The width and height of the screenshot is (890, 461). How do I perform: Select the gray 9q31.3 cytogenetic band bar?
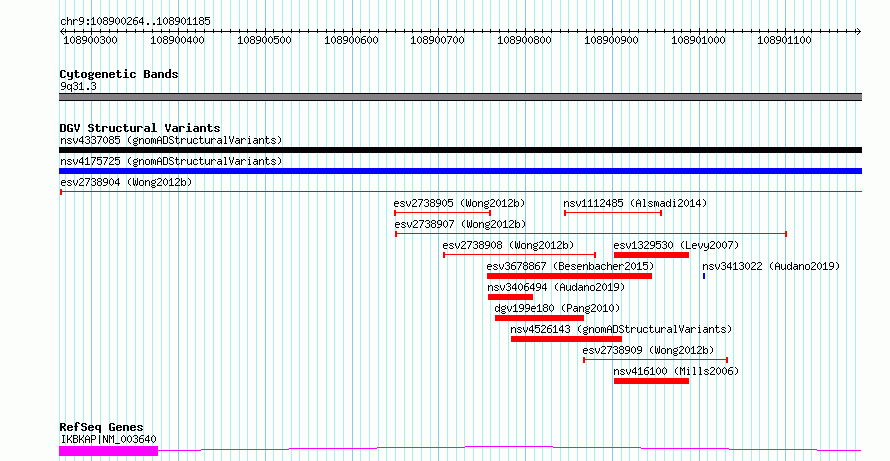[460, 97]
